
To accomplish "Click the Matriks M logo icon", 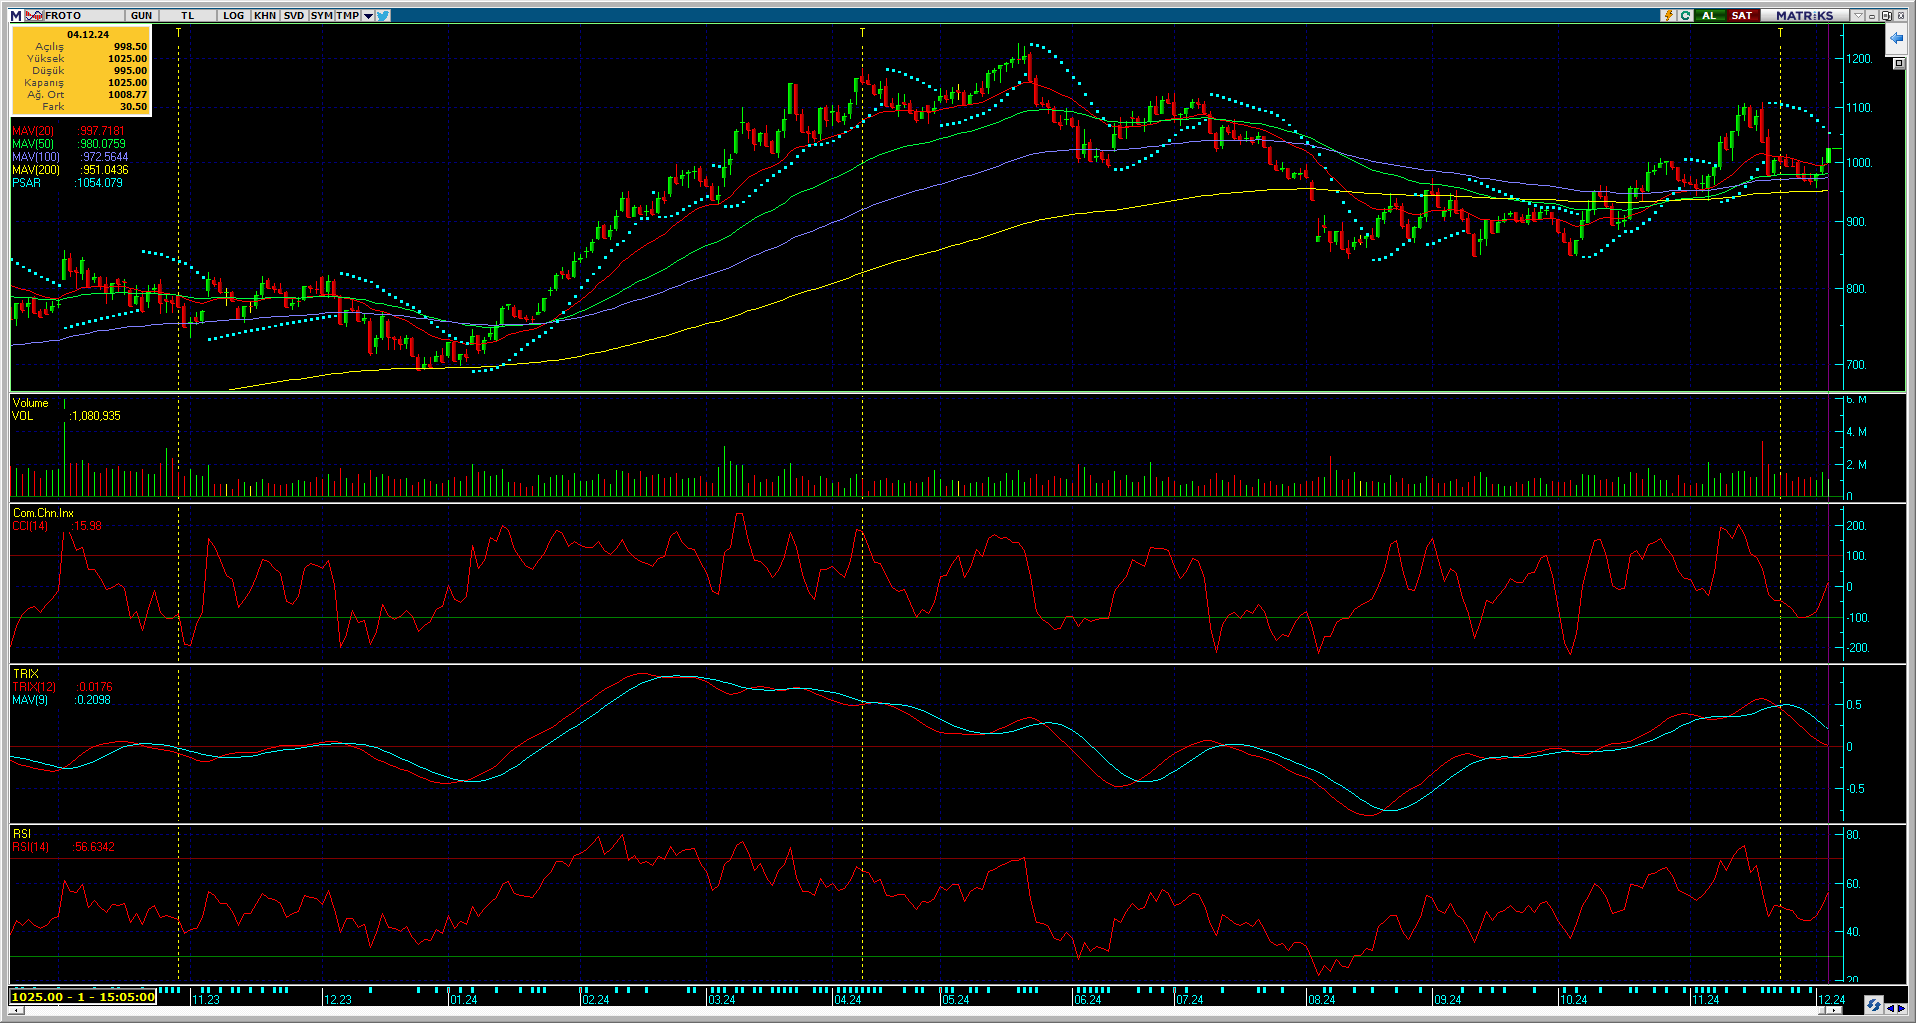I will [x=16, y=16].
